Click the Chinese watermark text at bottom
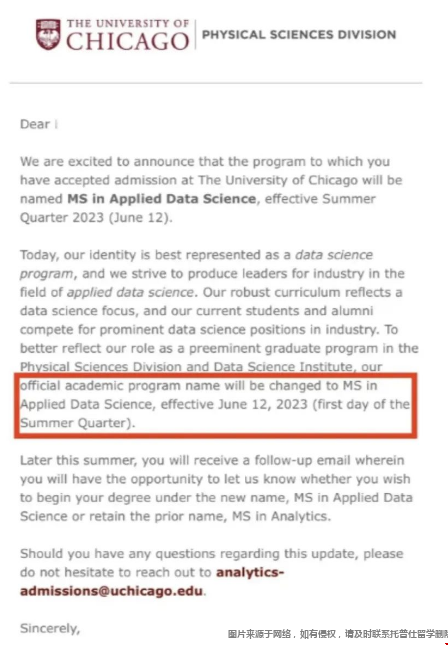448x645 pixels. pos(337,634)
